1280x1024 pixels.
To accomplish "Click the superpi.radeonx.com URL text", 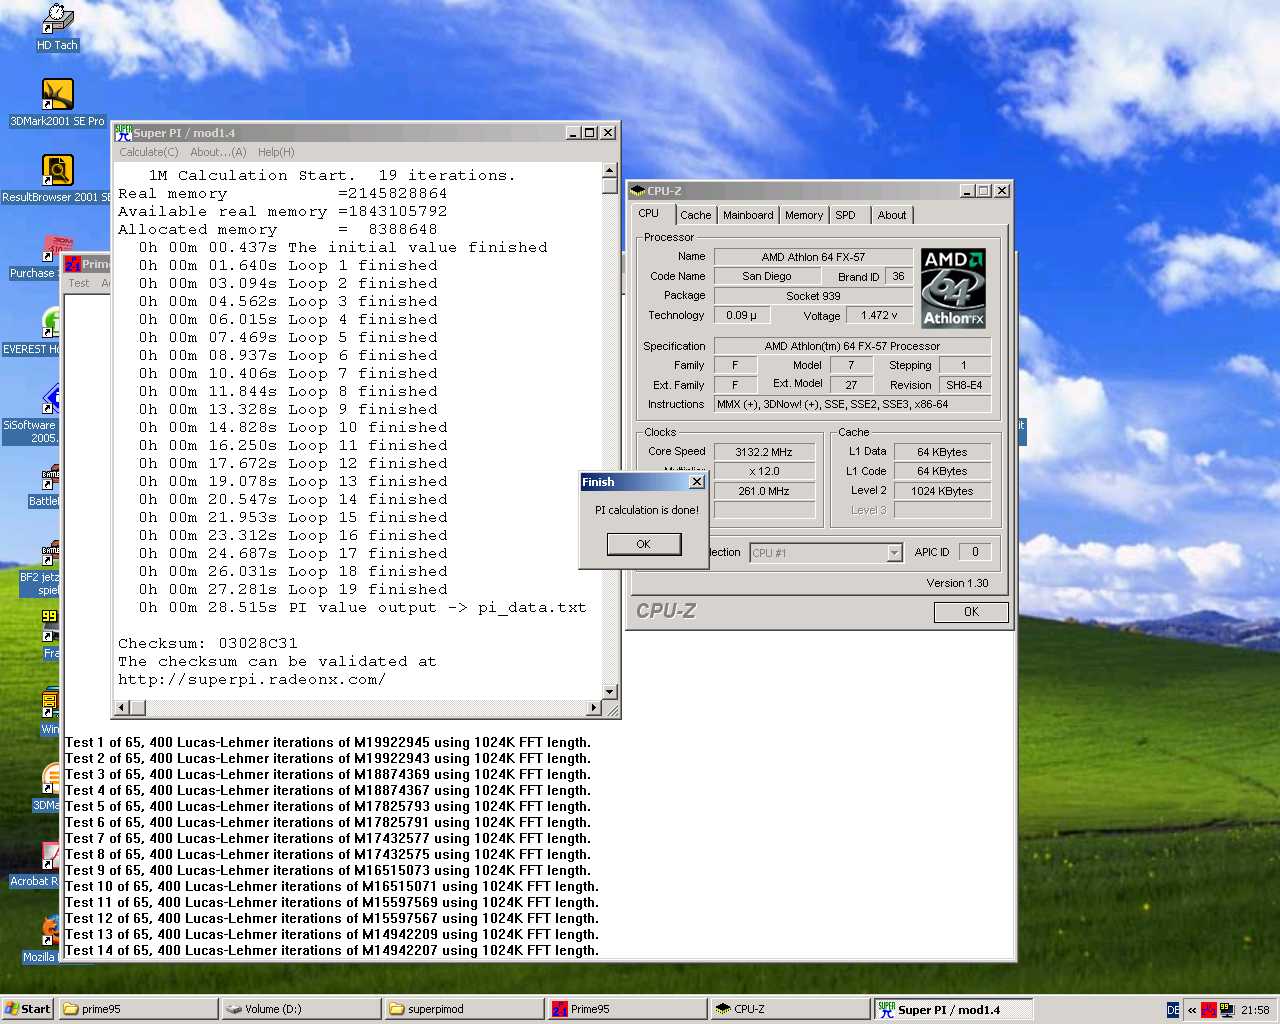I will (x=252, y=679).
